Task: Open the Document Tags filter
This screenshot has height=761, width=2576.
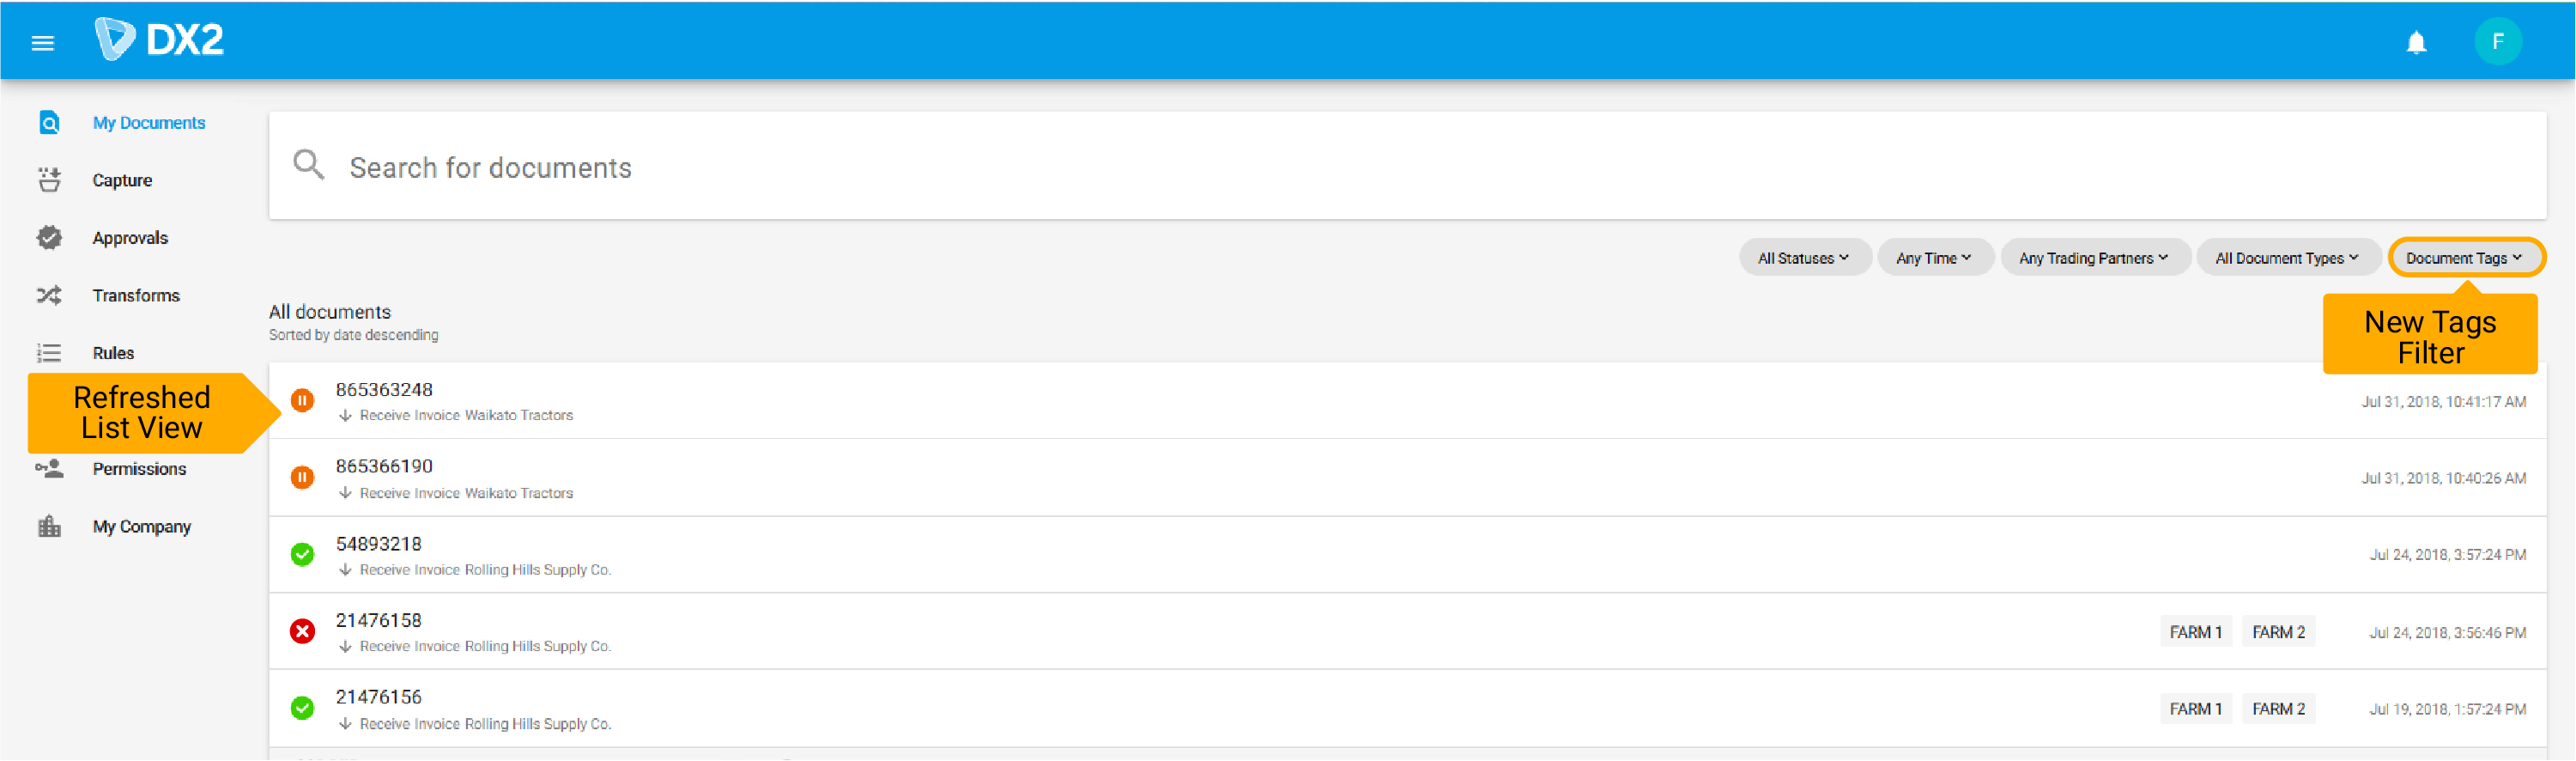Action: (2464, 257)
